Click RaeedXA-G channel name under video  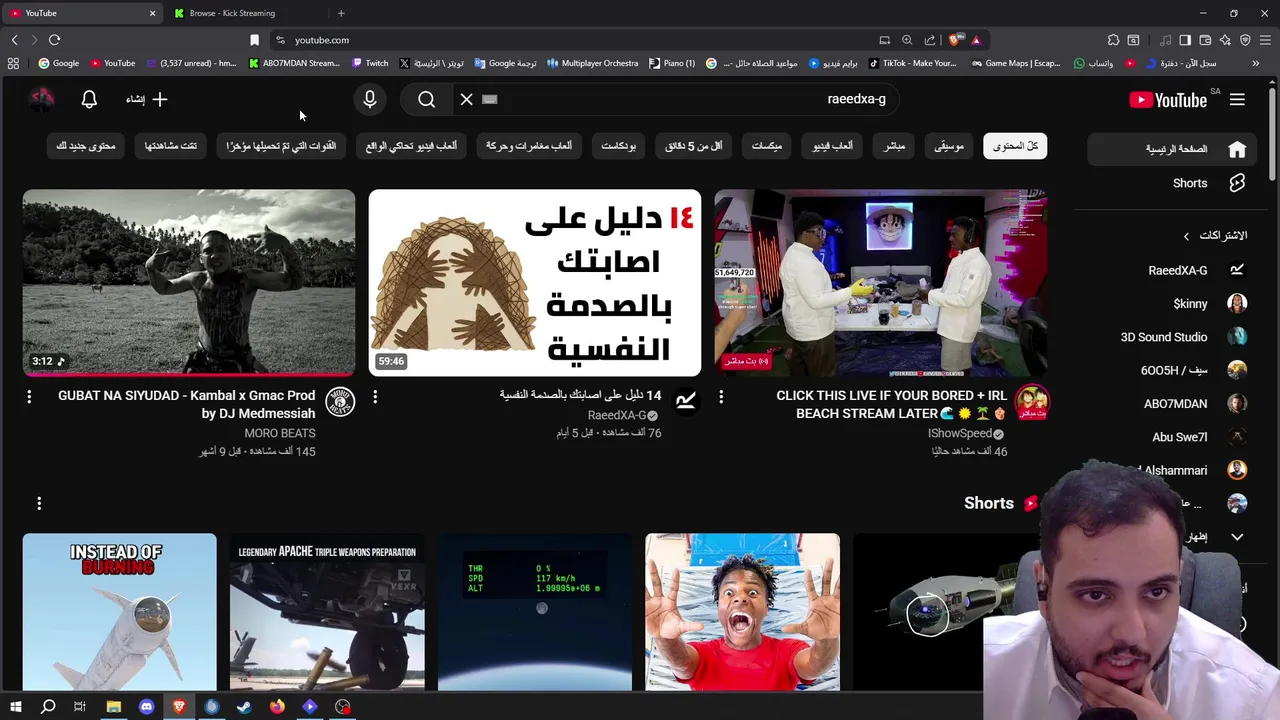pos(617,415)
